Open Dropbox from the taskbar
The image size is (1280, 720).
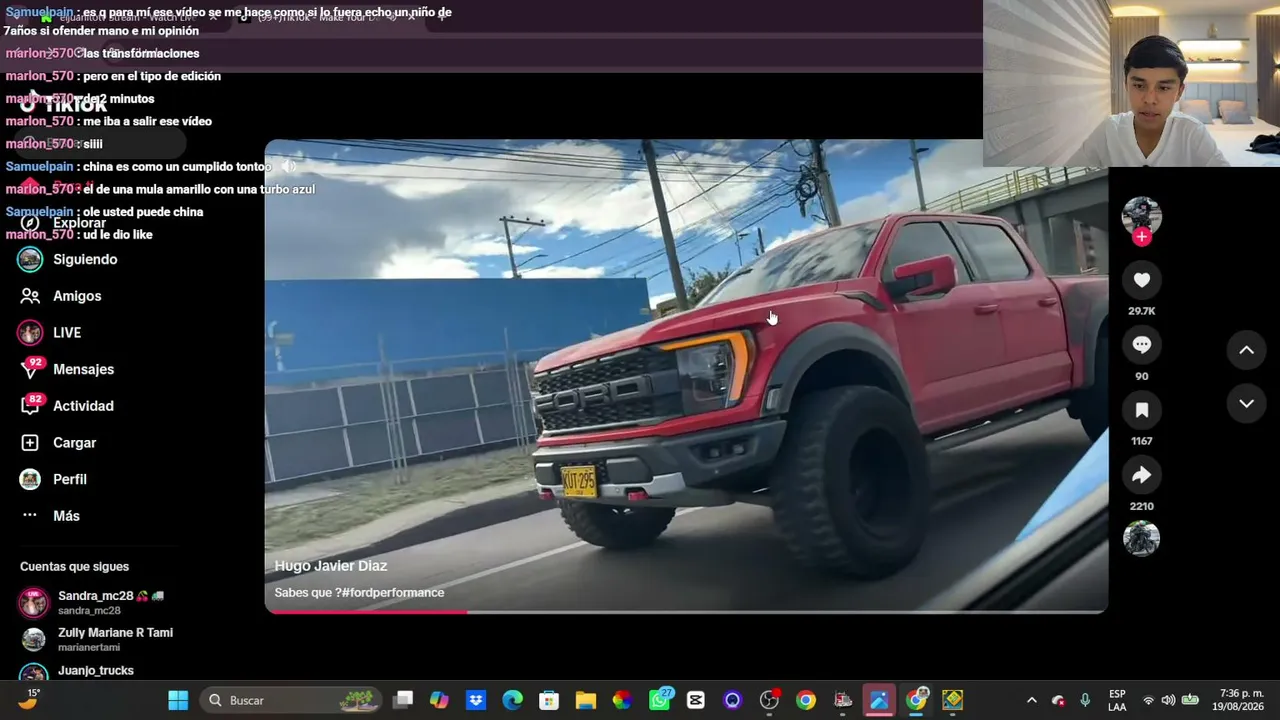coord(476,700)
